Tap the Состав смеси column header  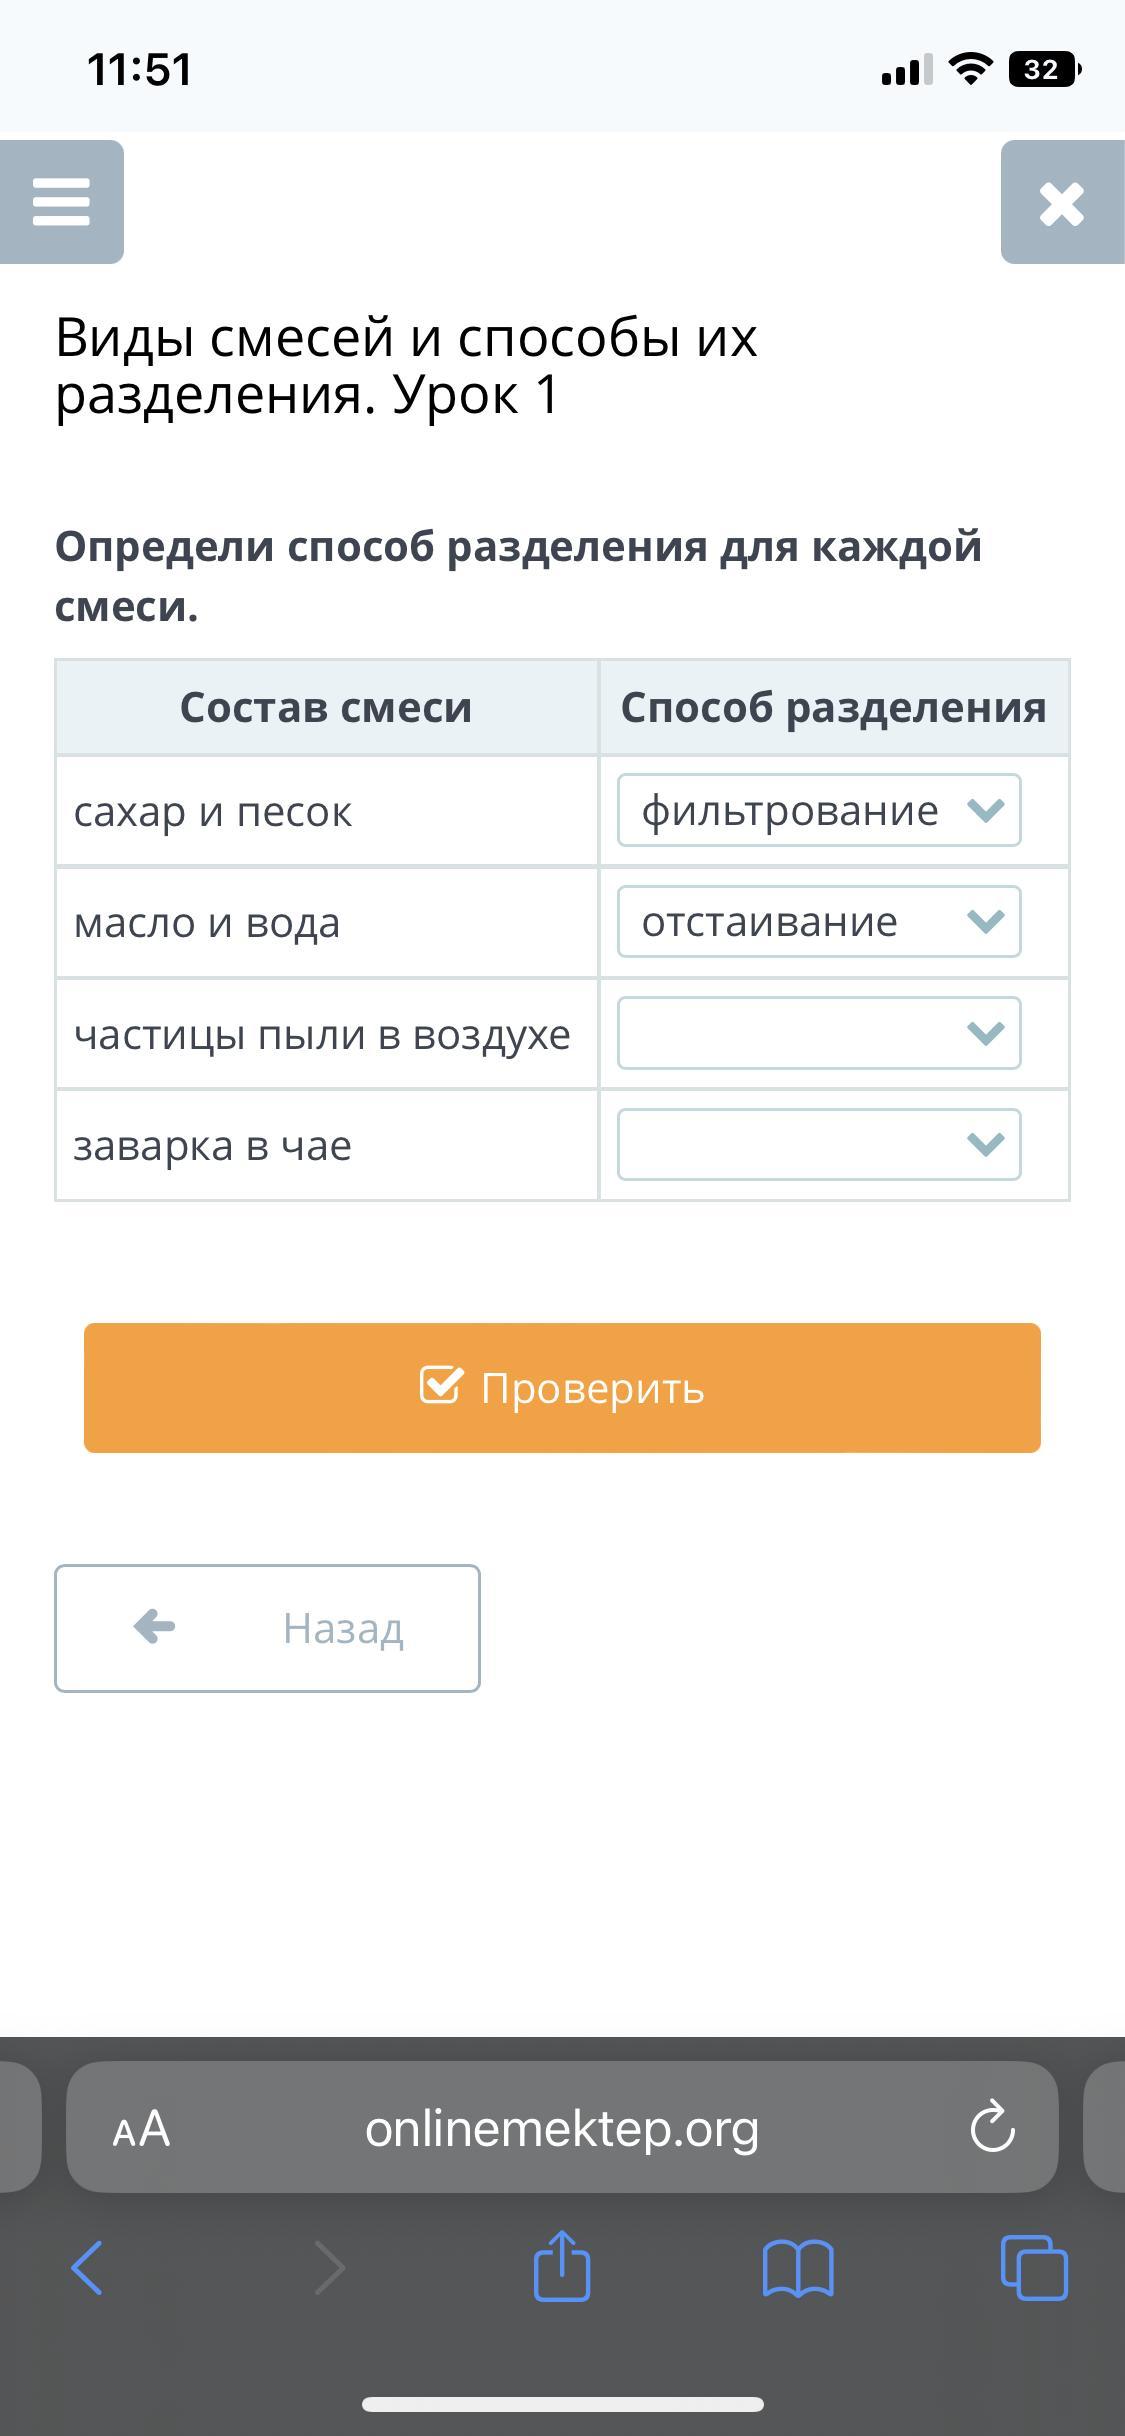coord(326,707)
